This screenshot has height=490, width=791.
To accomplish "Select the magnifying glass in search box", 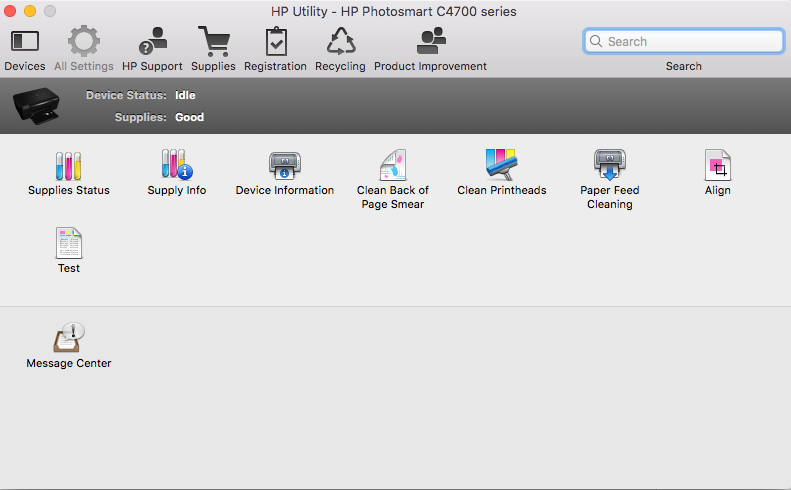I will tap(596, 41).
